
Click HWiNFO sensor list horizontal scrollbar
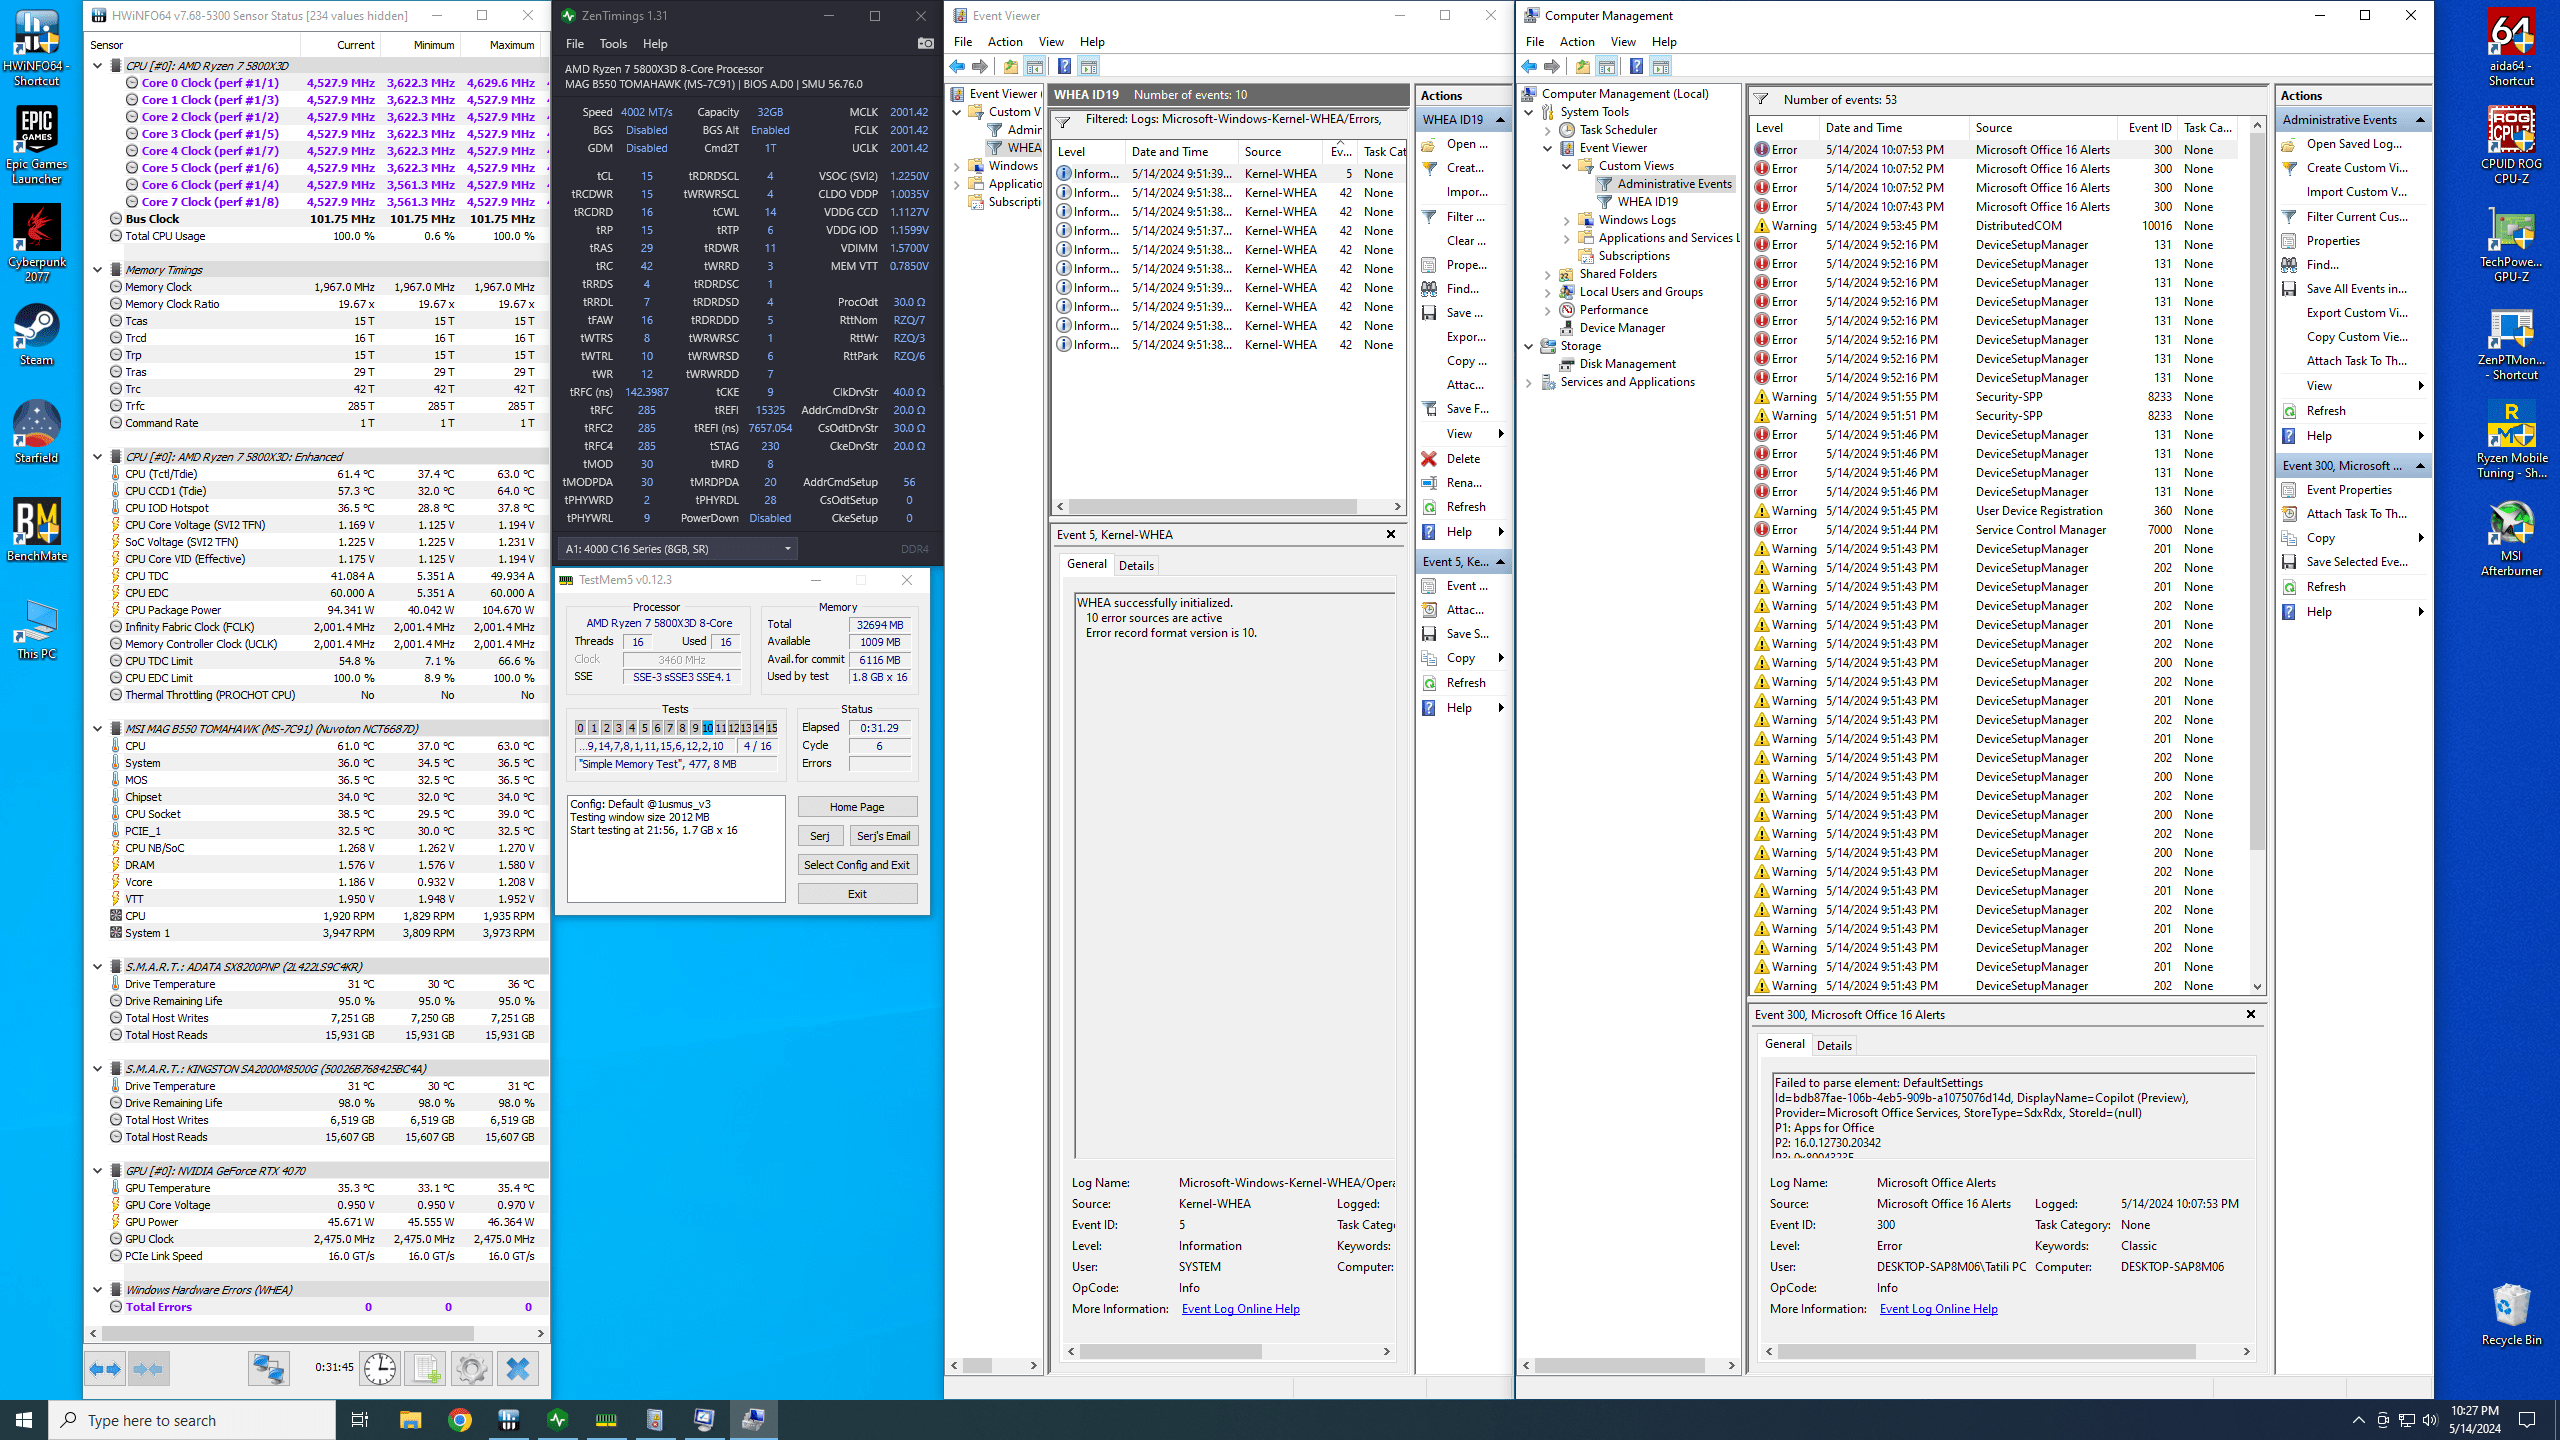coord(288,1333)
